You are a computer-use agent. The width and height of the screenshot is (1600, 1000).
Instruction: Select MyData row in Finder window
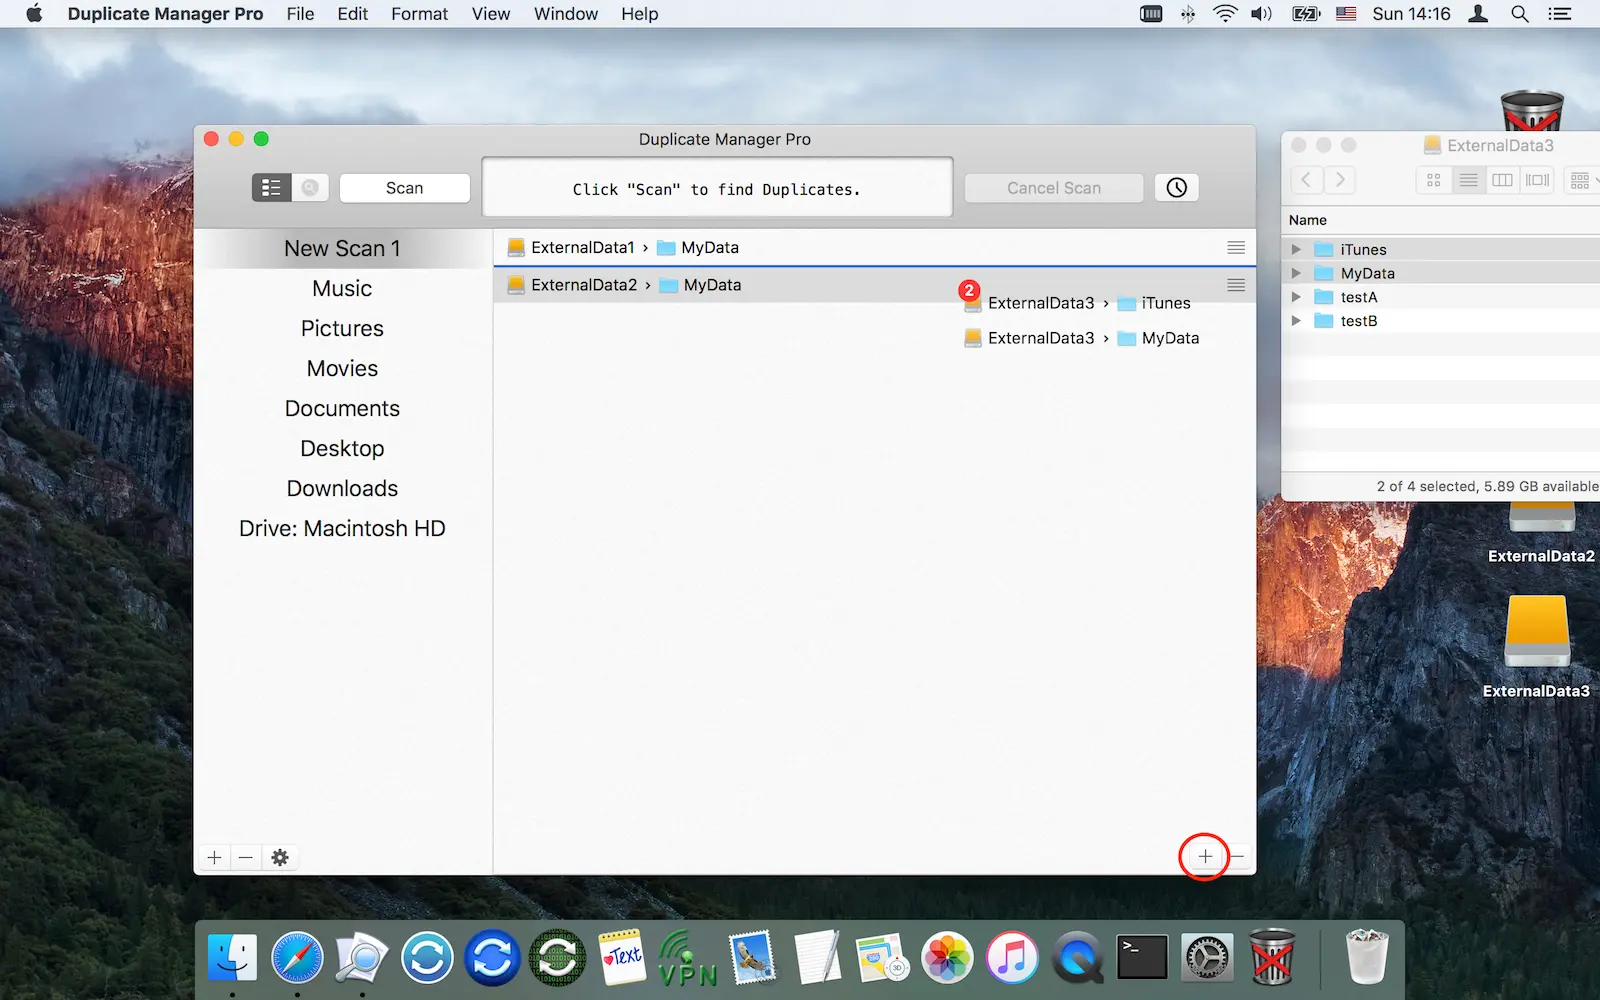point(1441,273)
